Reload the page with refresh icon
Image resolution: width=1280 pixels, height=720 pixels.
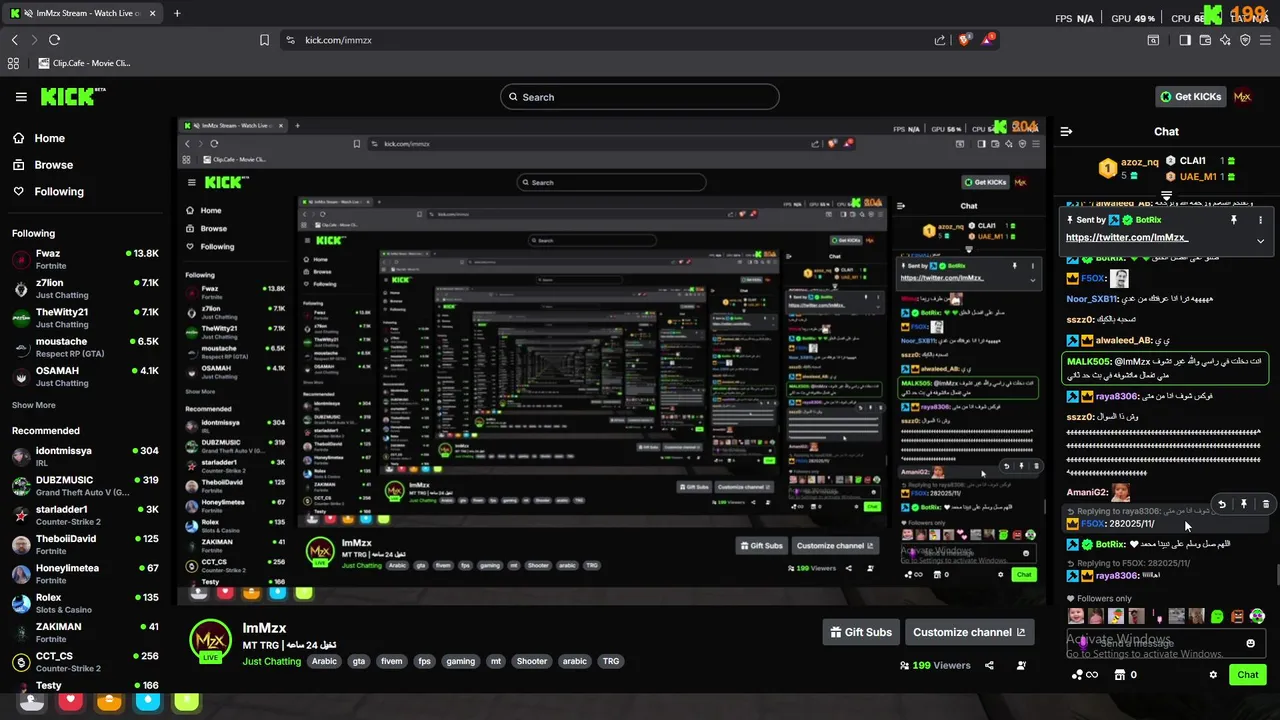(x=54, y=40)
